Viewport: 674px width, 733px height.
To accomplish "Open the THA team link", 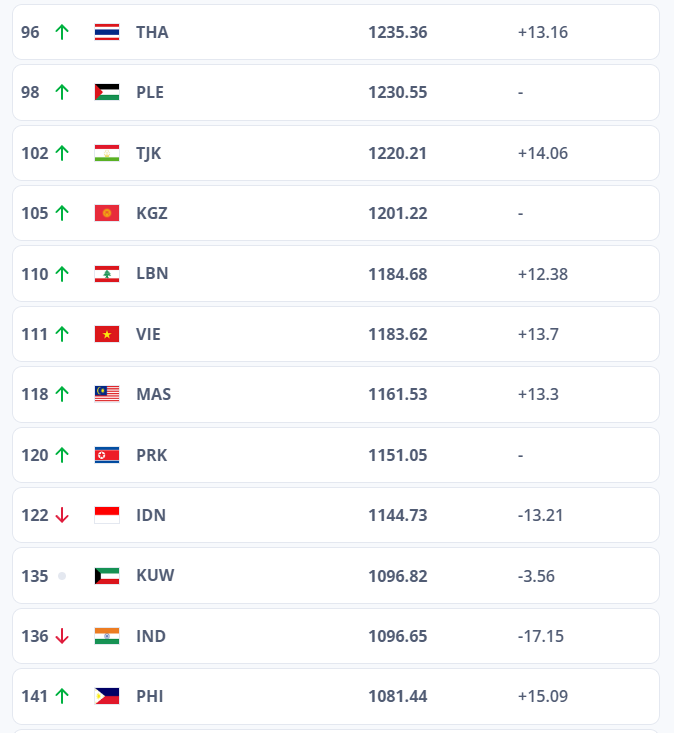I will (x=152, y=32).
